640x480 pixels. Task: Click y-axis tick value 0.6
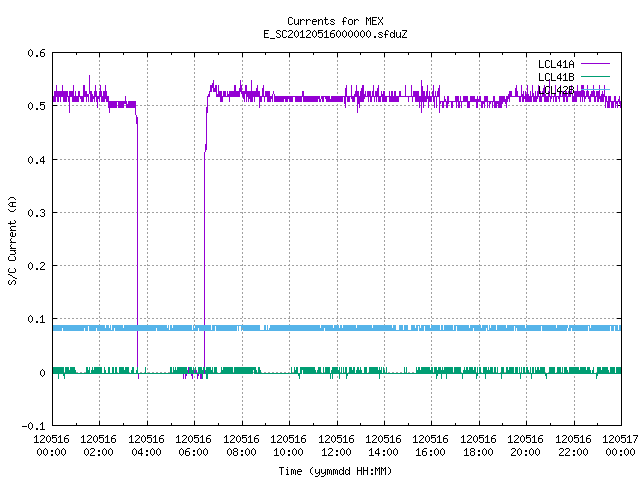[36, 53]
